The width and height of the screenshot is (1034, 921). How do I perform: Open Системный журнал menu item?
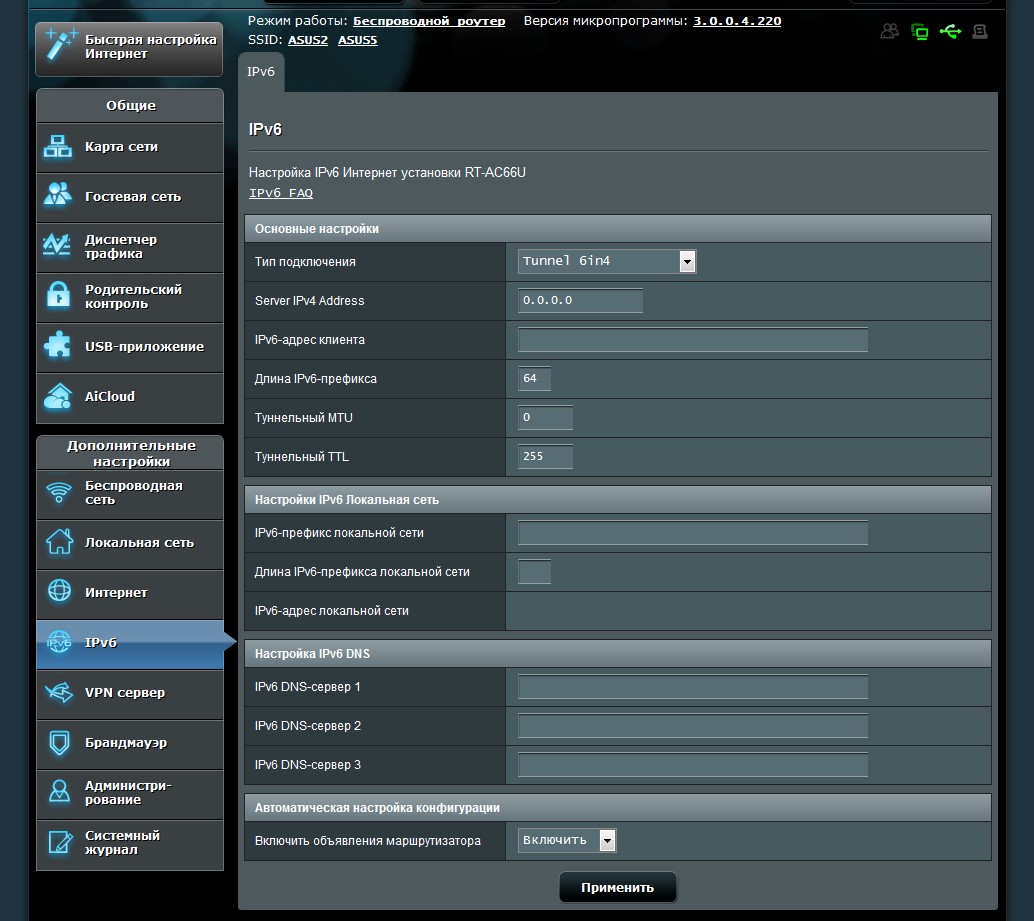point(130,845)
